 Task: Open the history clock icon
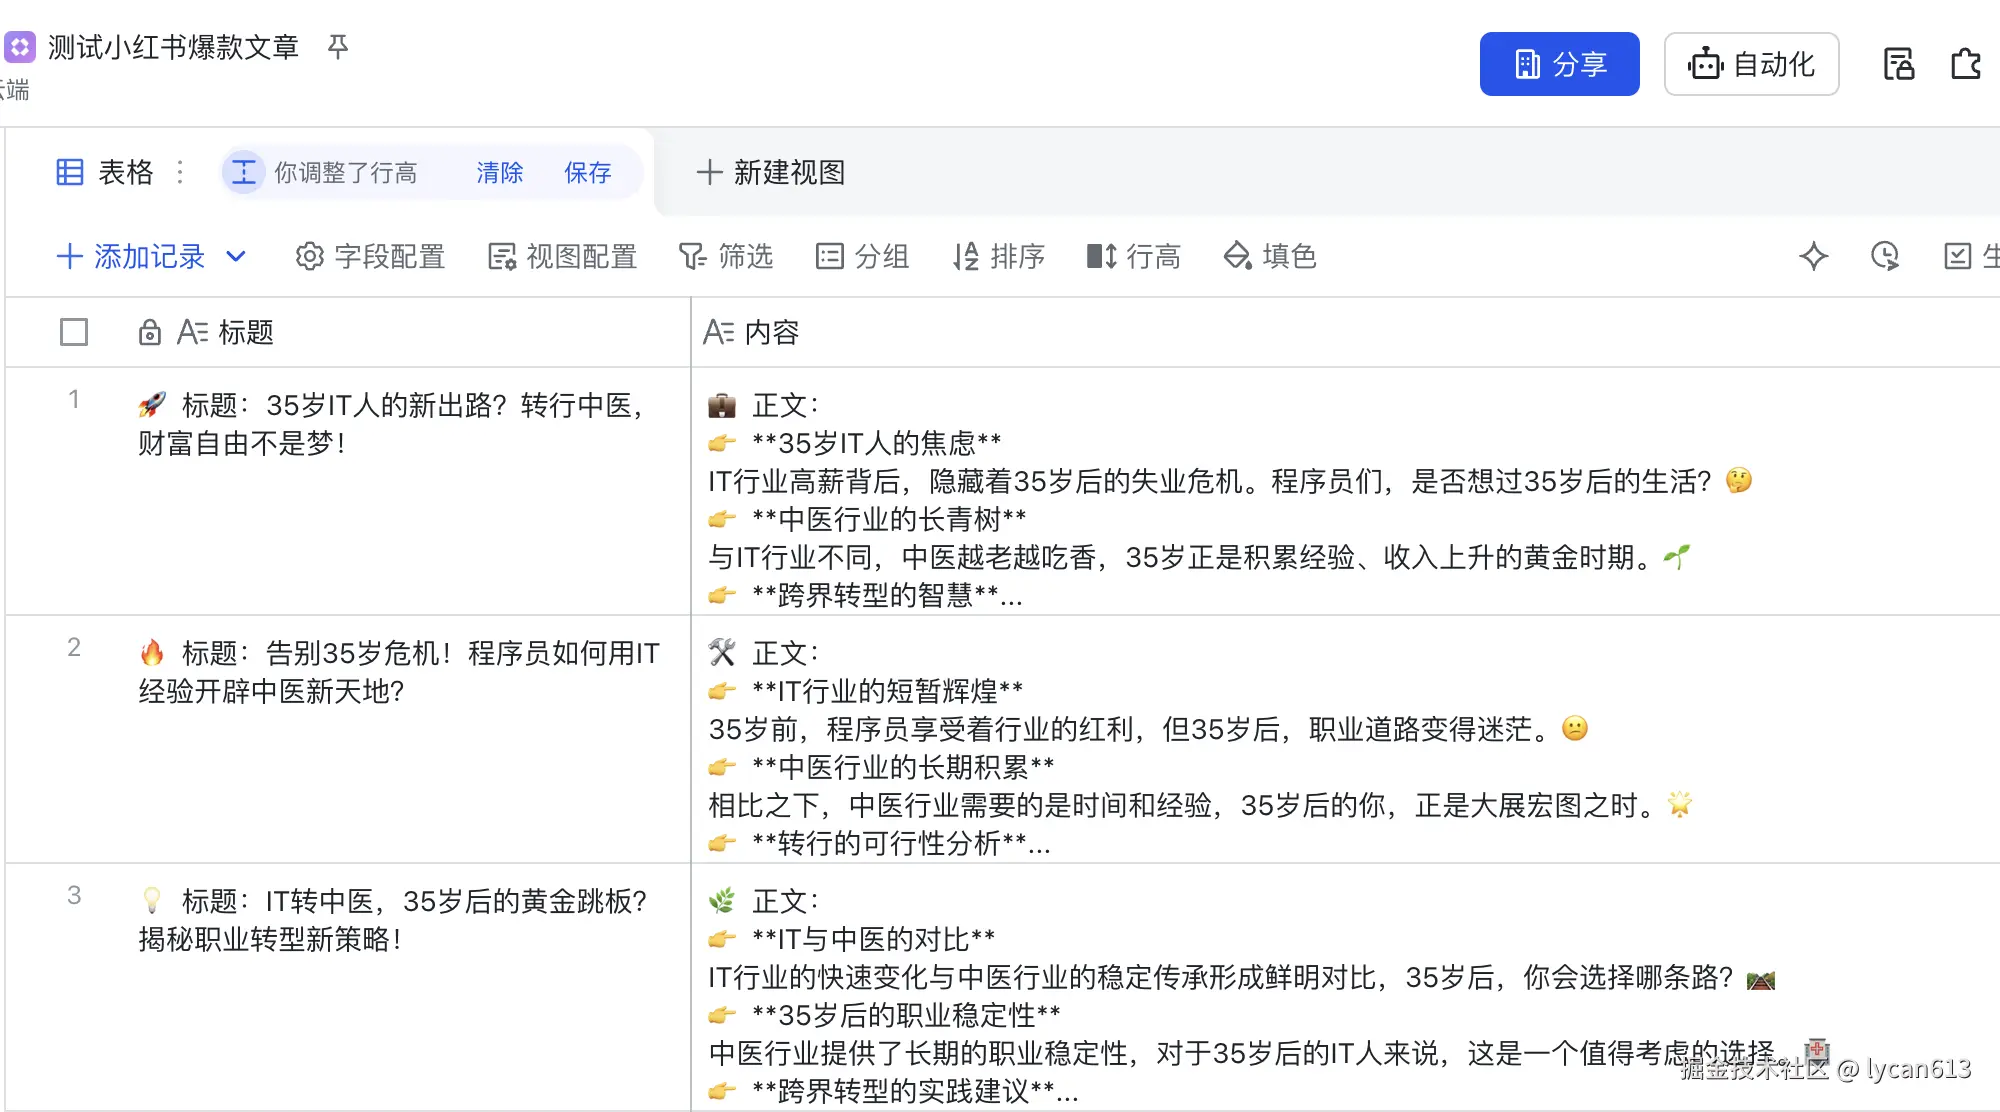pos(1885,256)
